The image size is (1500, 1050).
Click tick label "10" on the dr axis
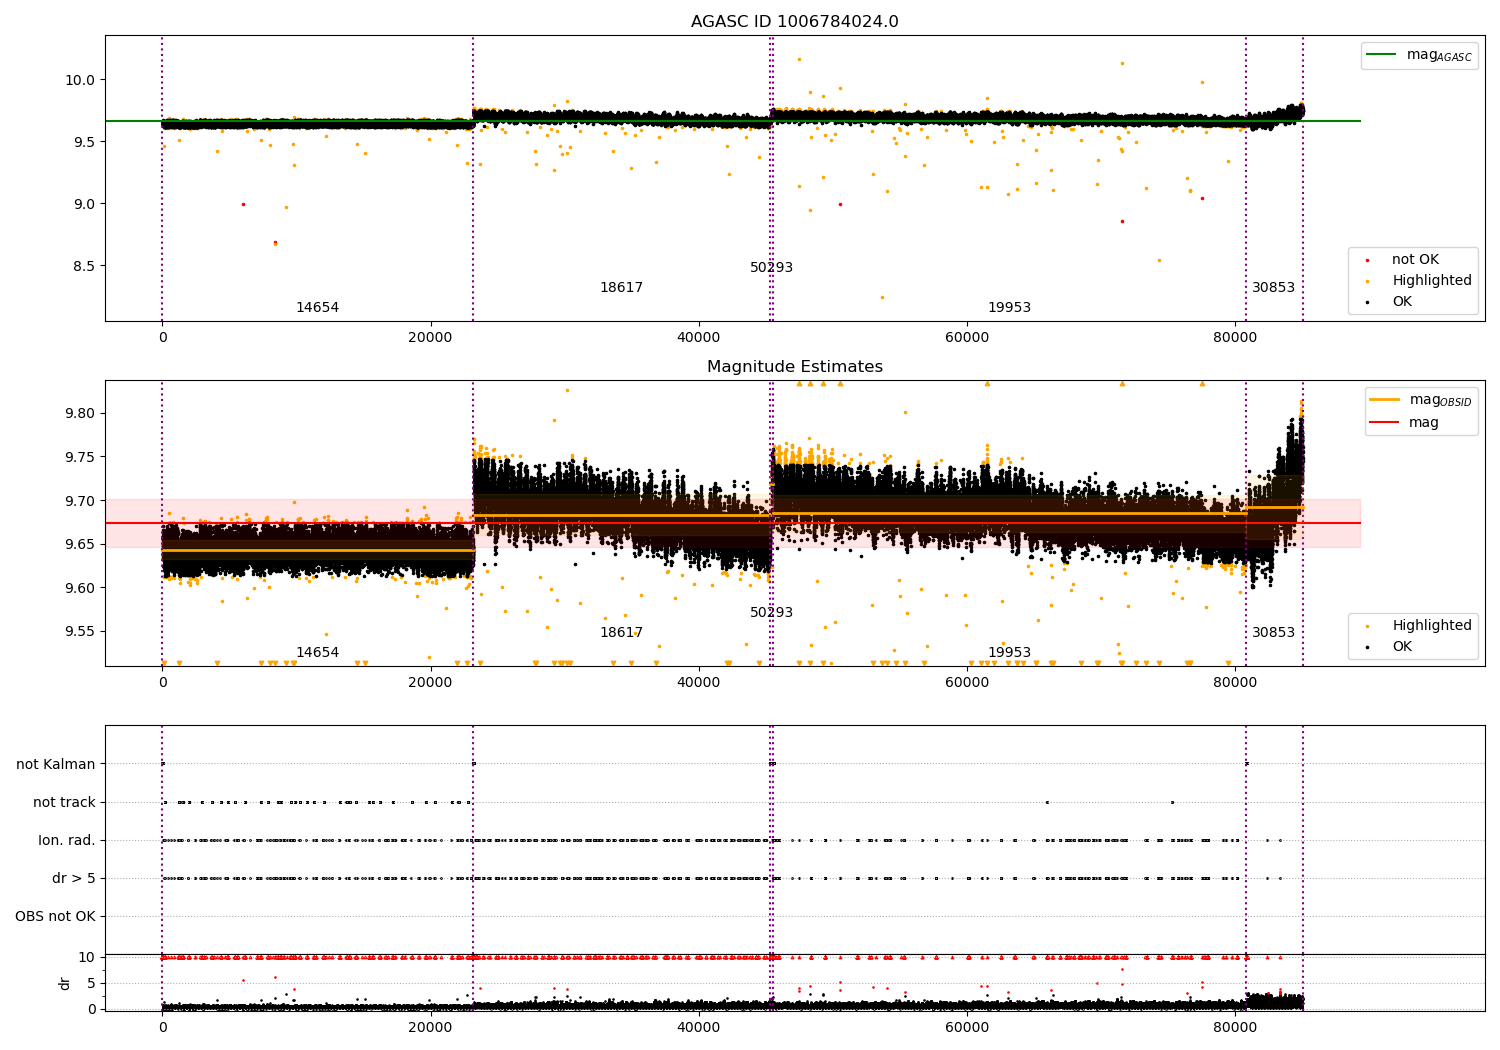coord(87,957)
